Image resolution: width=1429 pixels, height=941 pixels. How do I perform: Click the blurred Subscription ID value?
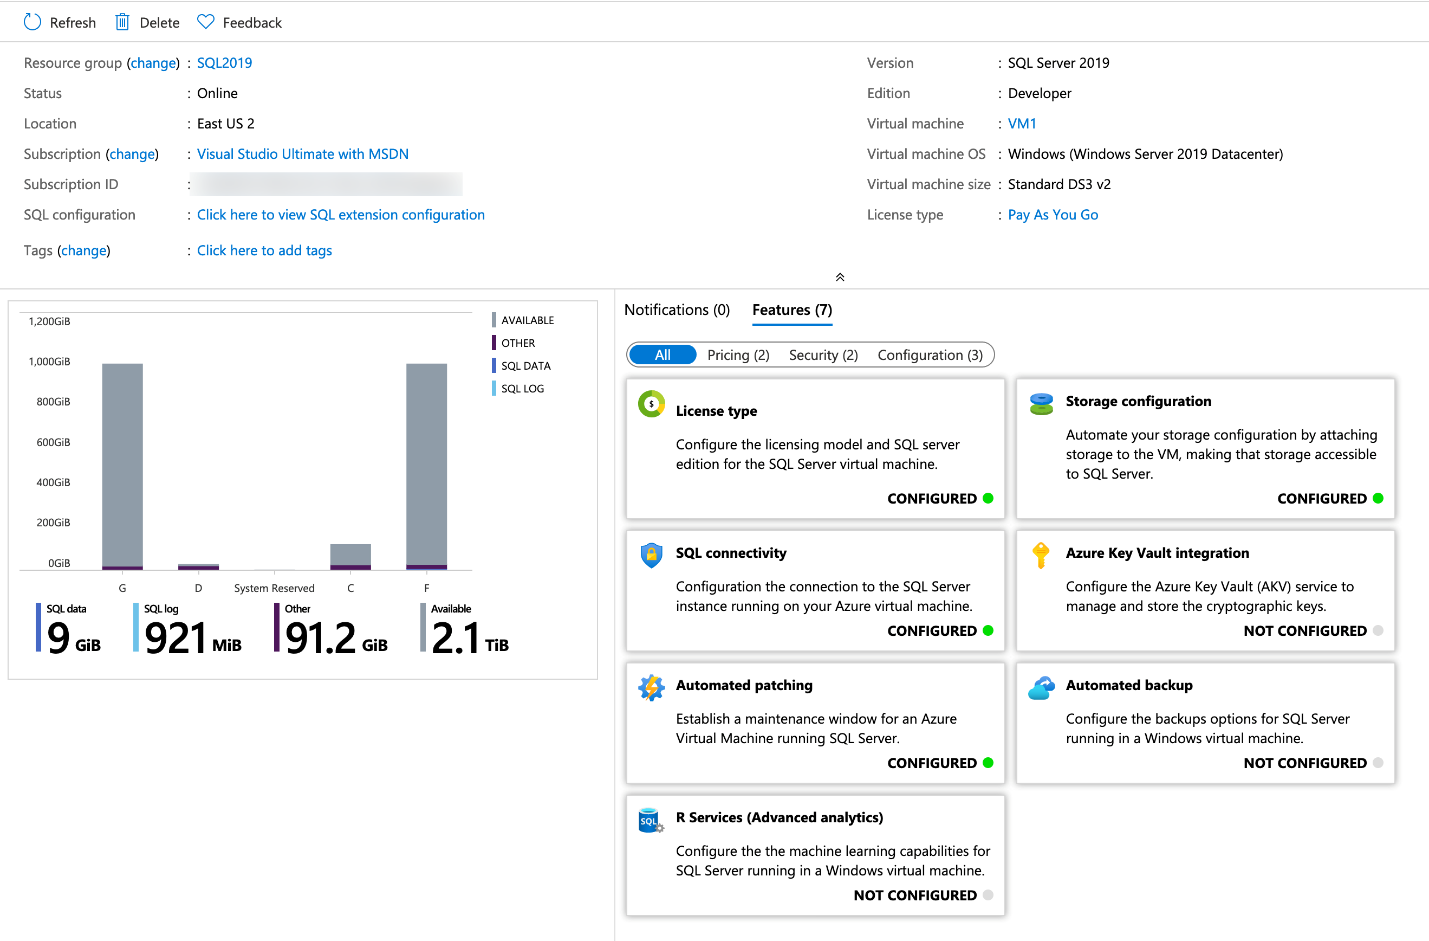(x=329, y=184)
